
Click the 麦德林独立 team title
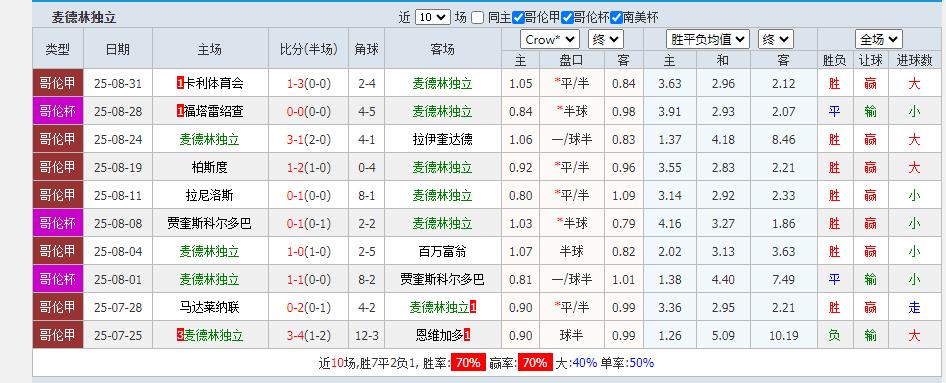[83, 17]
